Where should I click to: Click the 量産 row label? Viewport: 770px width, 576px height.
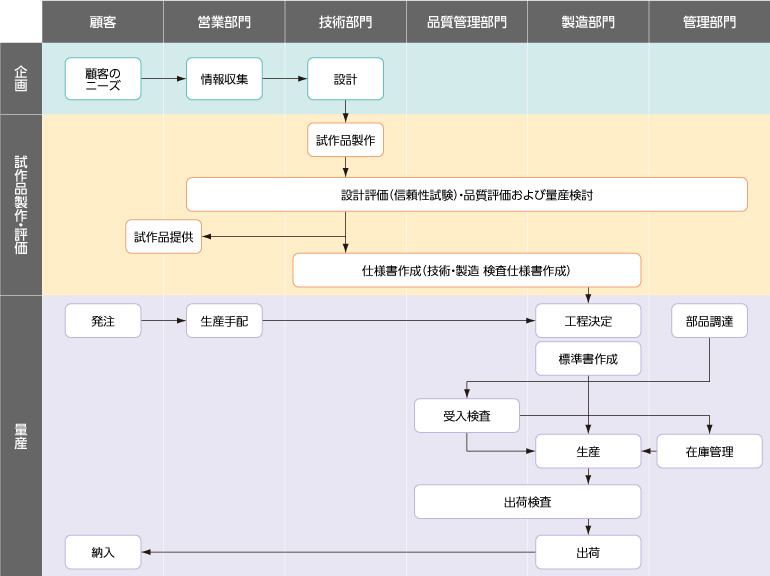click(21, 435)
